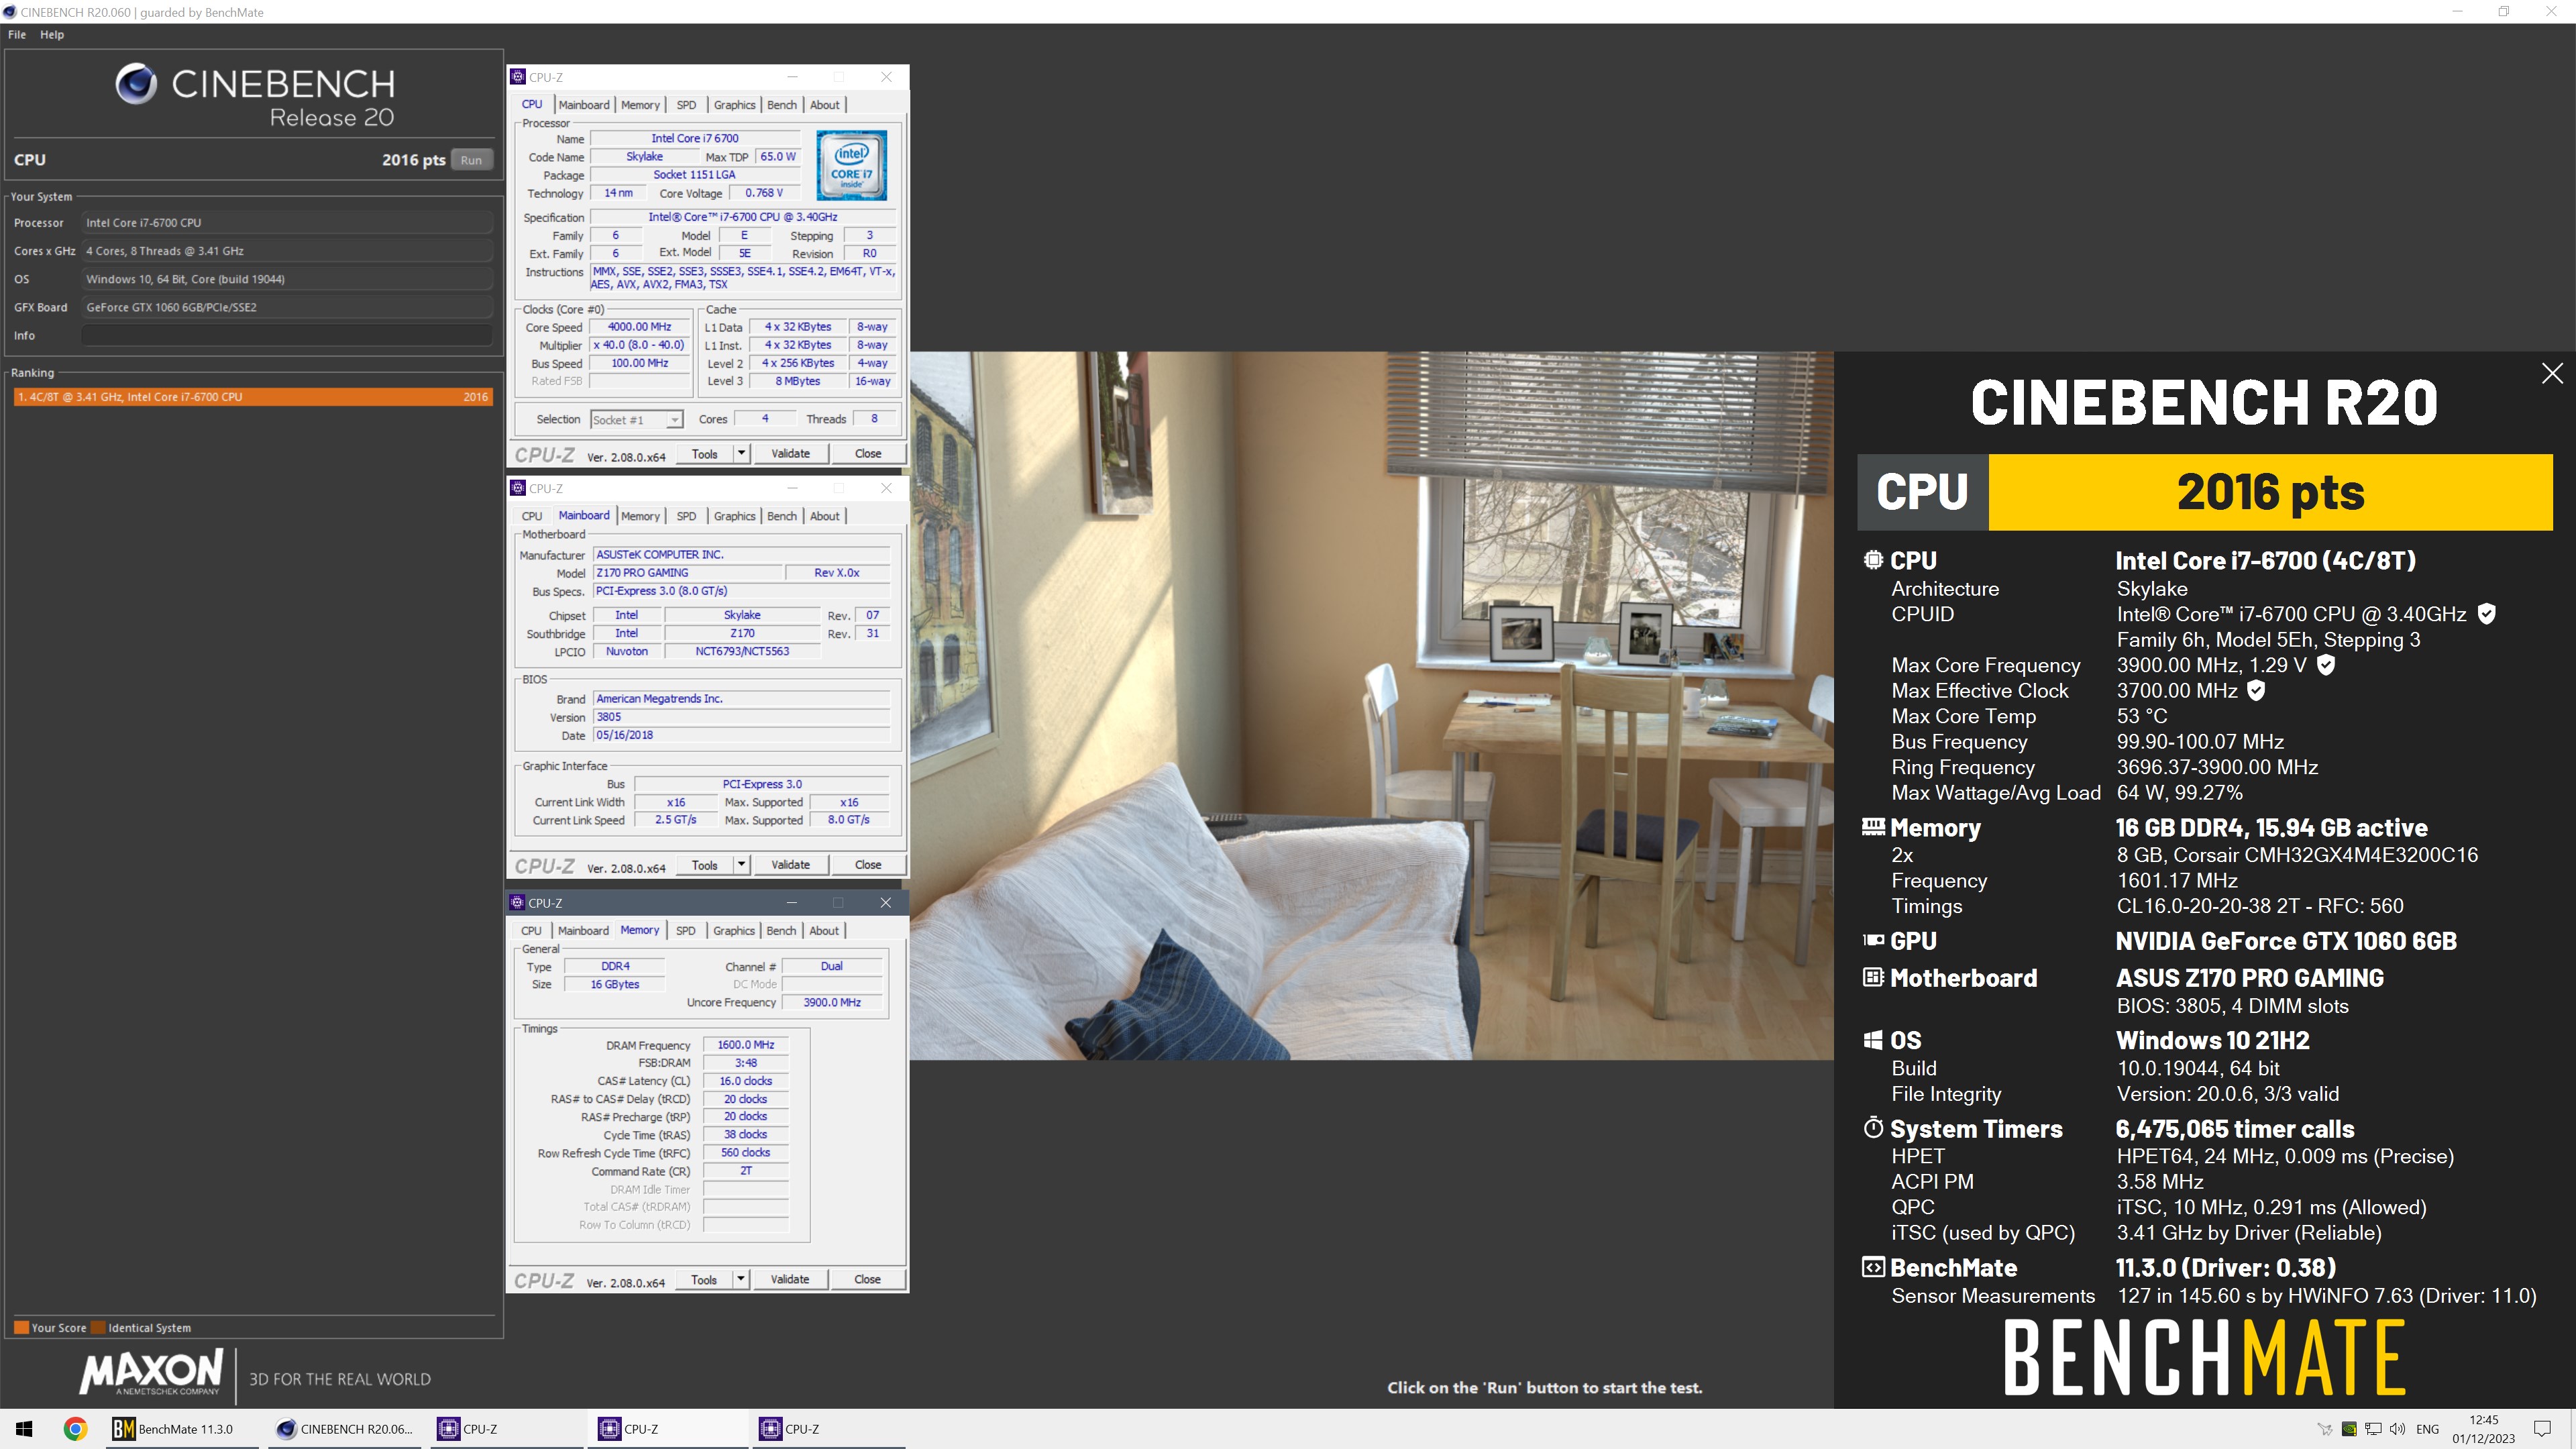Viewport: 2576px width, 1449px height.
Task: Click the CPU-Z title icon of the Memory window
Action: click(517, 902)
